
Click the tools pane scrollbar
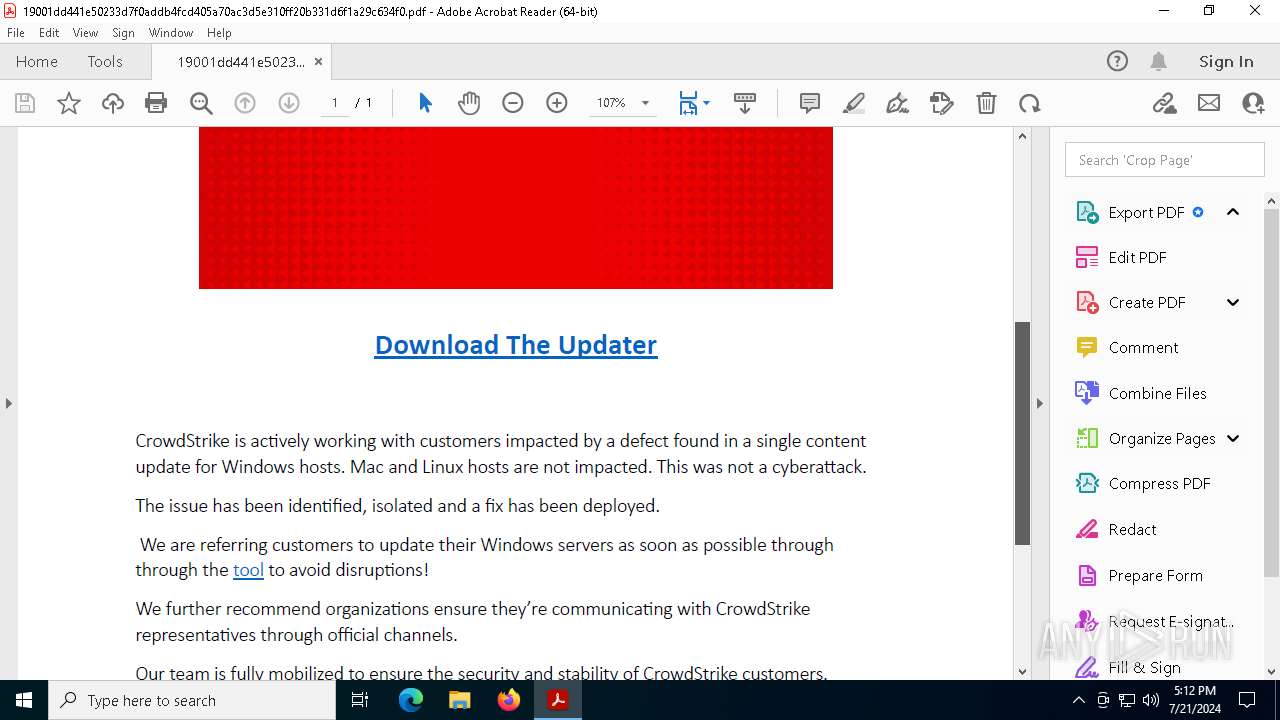[1272, 393]
